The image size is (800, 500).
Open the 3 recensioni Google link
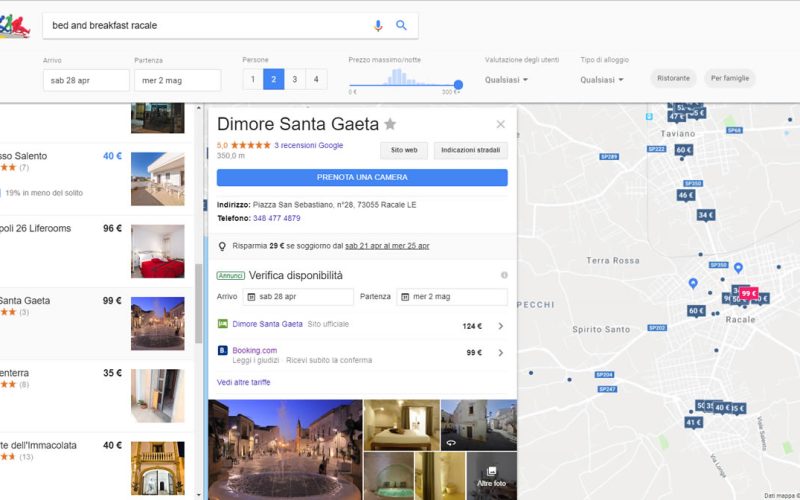click(x=309, y=145)
